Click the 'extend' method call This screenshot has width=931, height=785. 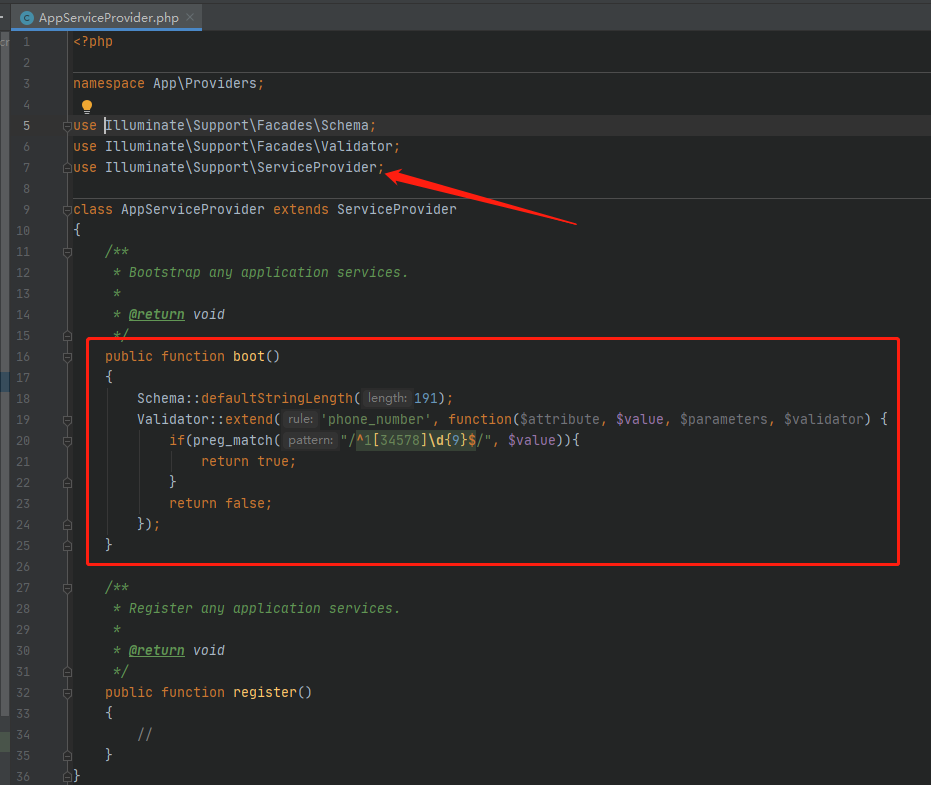(x=248, y=419)
